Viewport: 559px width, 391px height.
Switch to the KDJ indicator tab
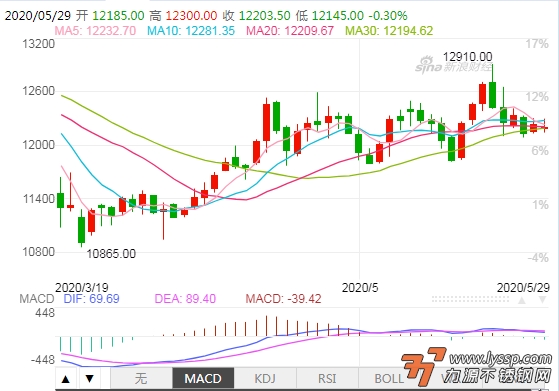[265, 379]
